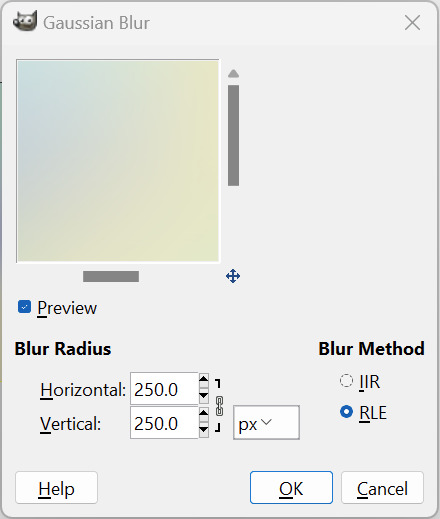
Task: Click the Vertical radius input field
Action: coord(164,423)
